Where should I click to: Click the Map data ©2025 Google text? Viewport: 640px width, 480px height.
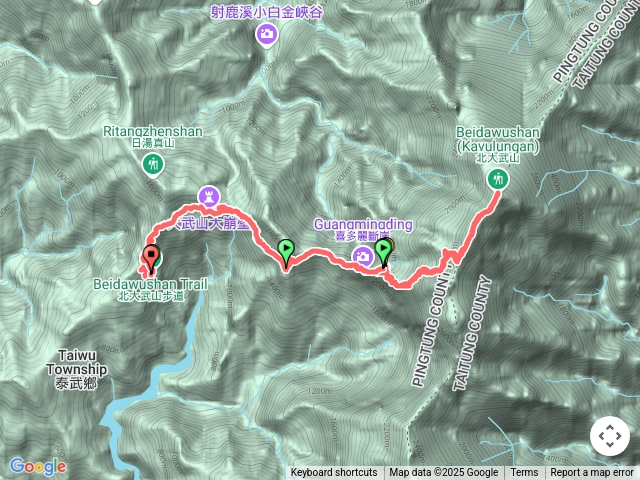point(443,473)
